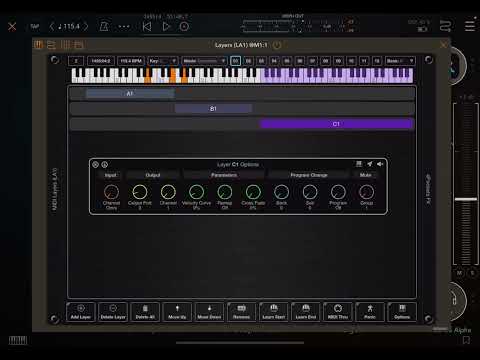Click the Bank knob in Program Change

pyautogui.click(x=281, y=192)
